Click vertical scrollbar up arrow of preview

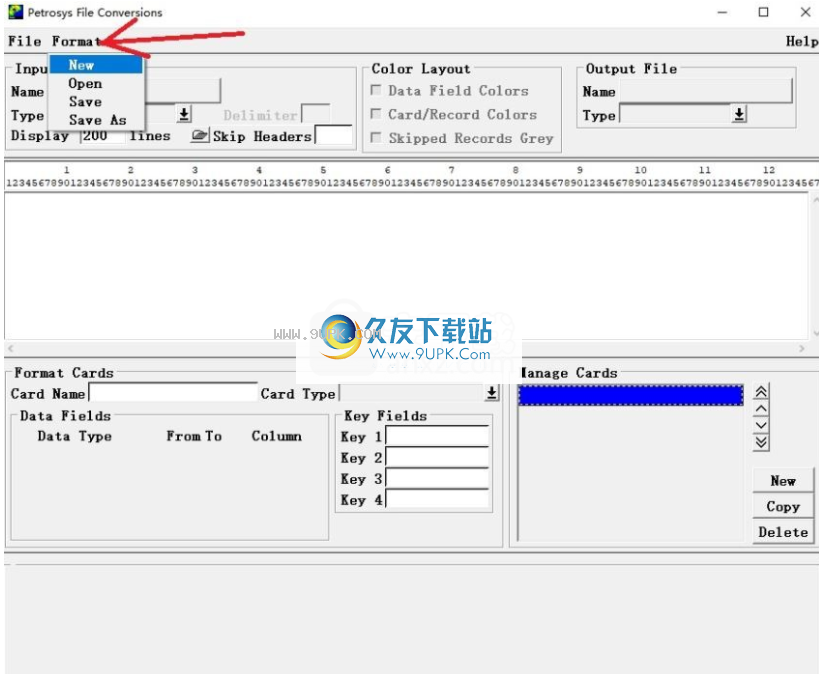(x=815, y=199)
